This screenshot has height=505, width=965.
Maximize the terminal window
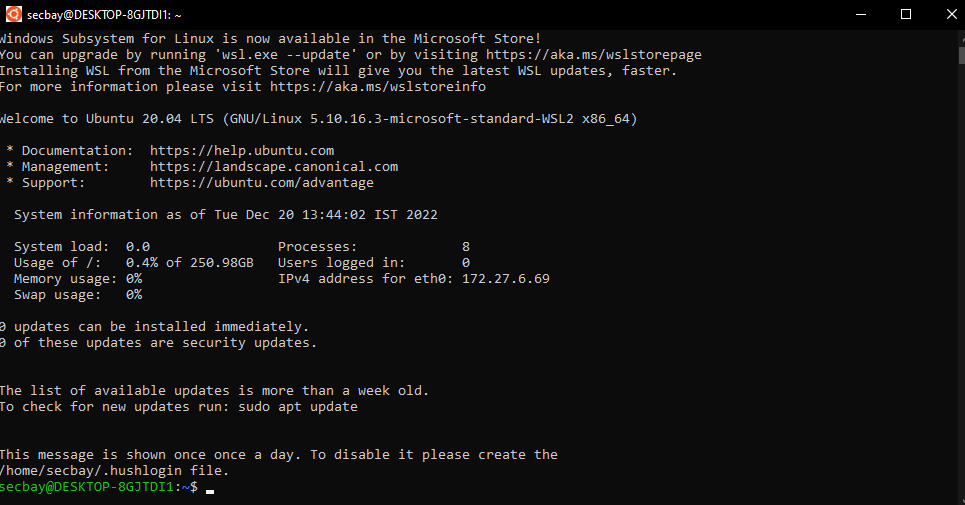pos(905,14)
